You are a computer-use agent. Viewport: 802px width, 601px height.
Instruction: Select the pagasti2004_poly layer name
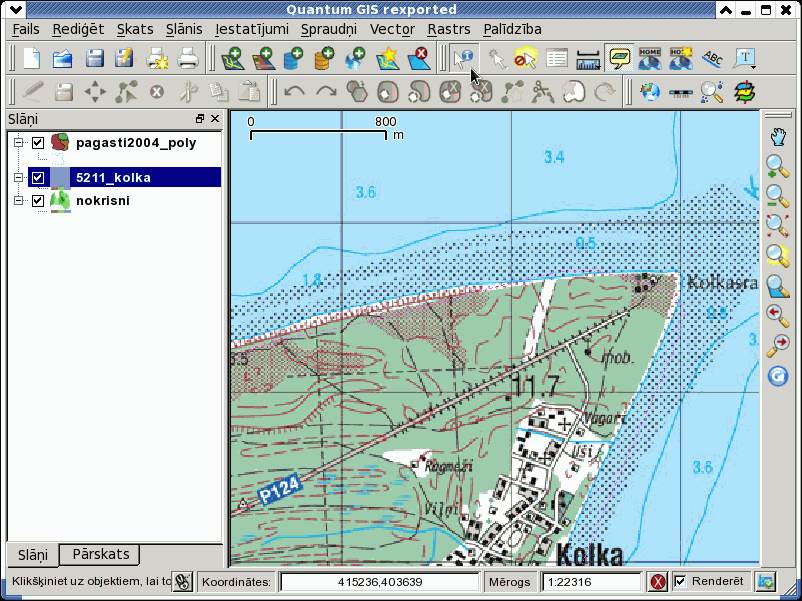pyautogui.click(x=136, y=143)
